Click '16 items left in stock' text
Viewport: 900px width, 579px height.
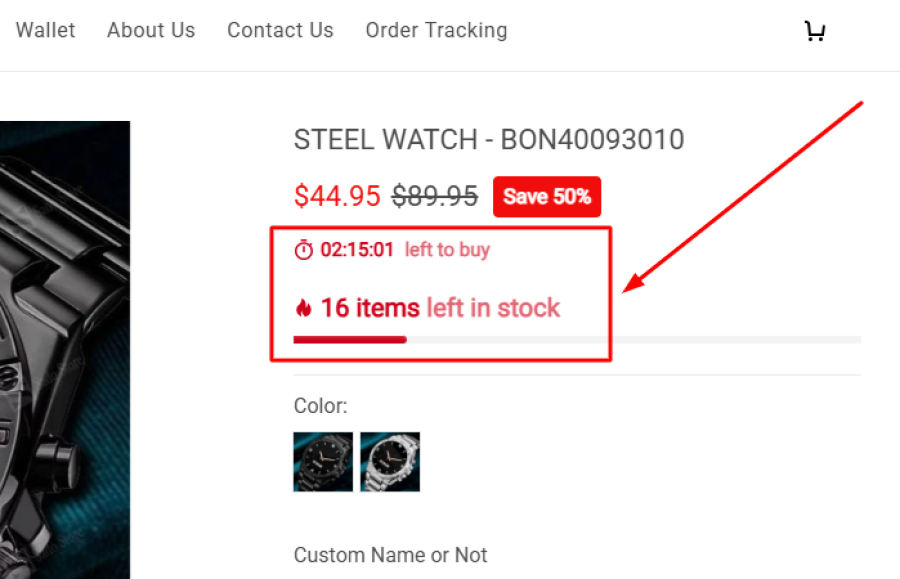click(x=440, y=308)
